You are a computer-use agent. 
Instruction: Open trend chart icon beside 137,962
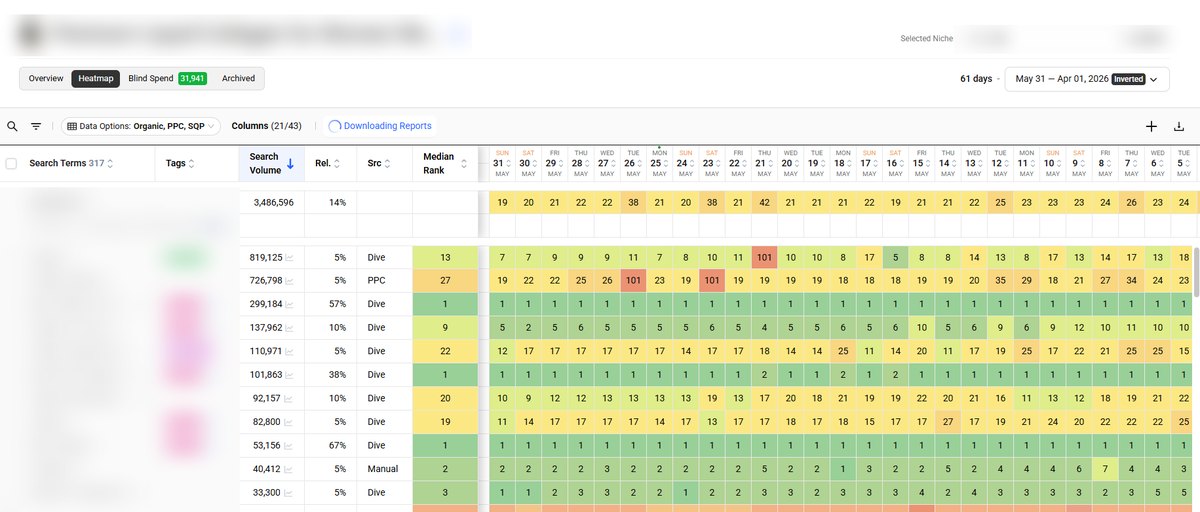point(289,328)
